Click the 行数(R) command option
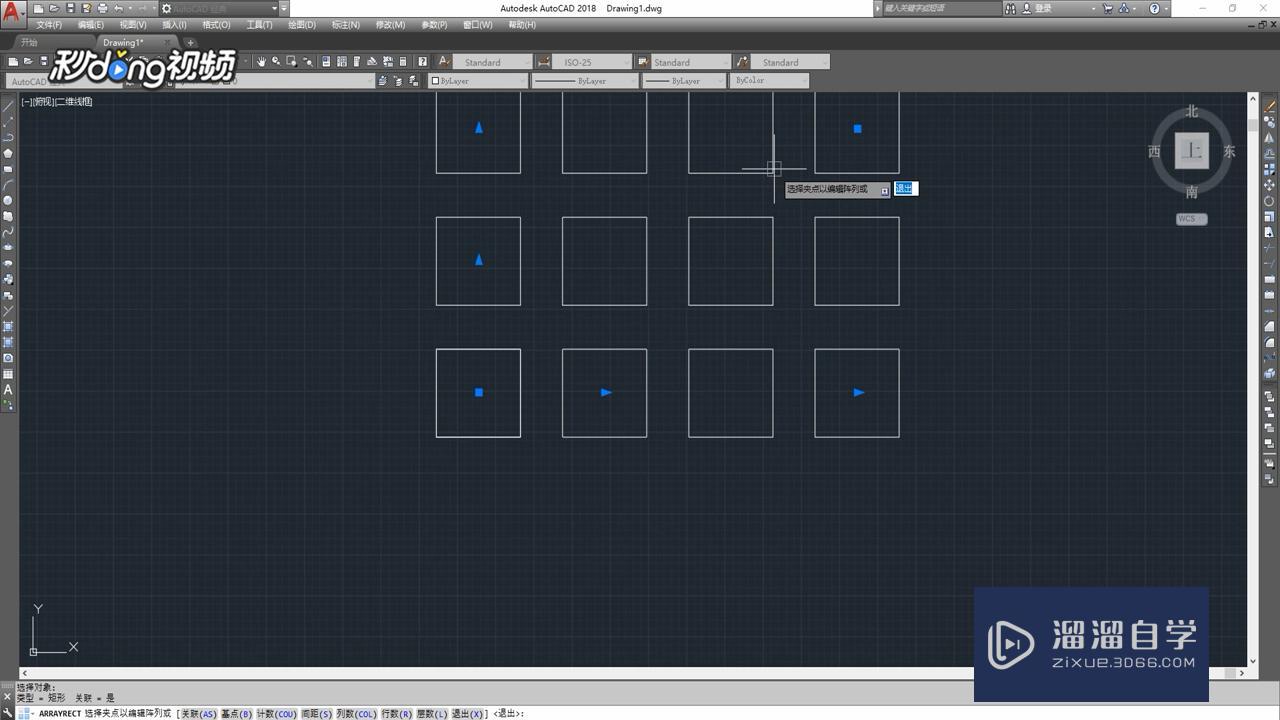Image resolution: width=1280 pixels, height=720 pixels. pos(397,714)
